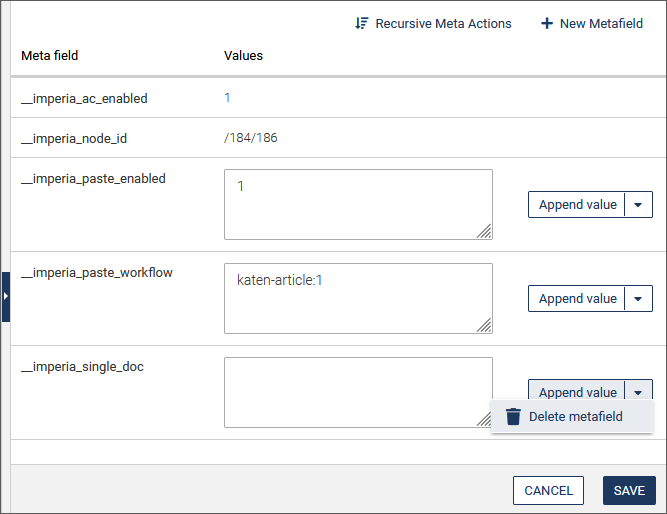
Task: Open Recursive Meta Actions
Action: [433, 23]
